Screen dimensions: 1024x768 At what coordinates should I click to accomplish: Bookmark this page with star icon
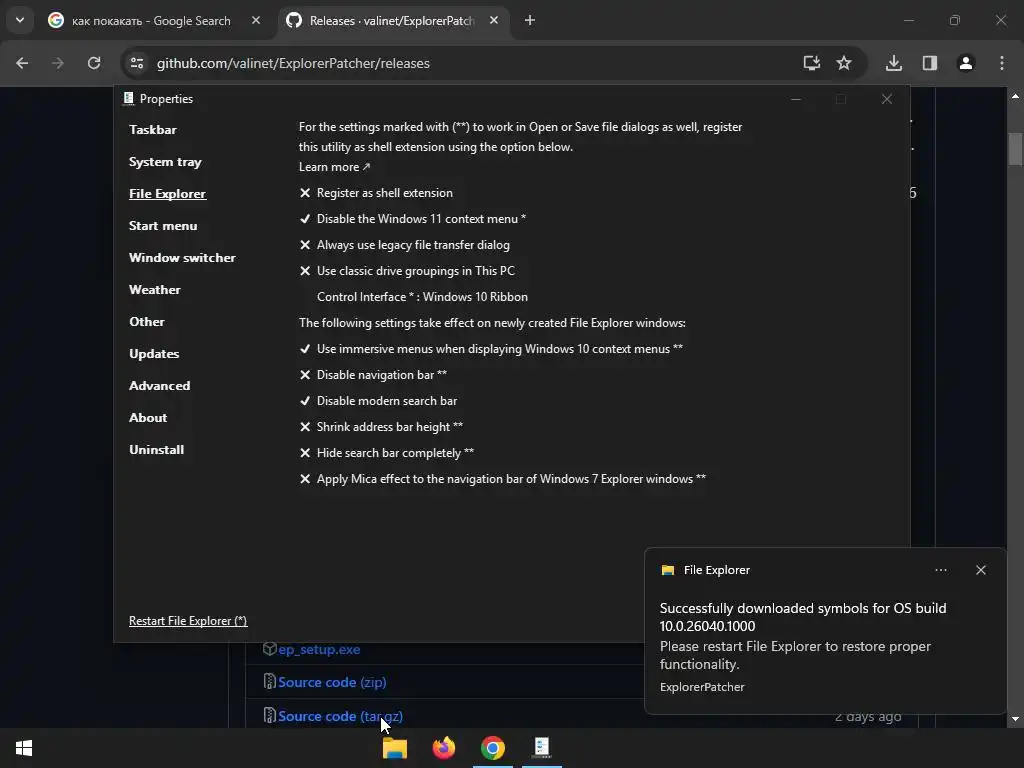coord(844,63)
